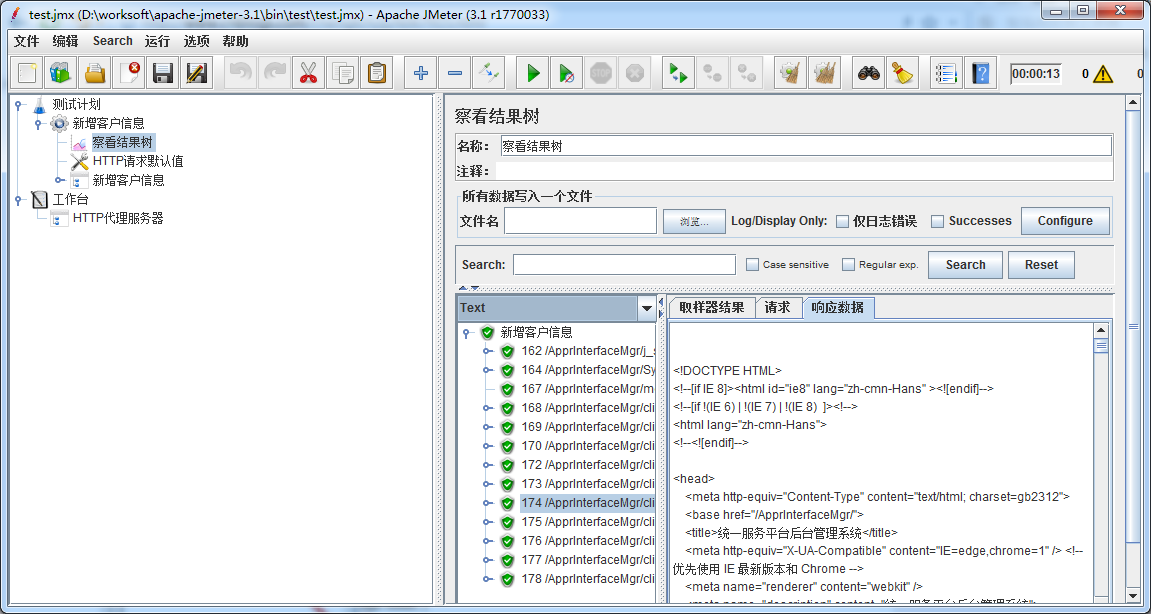The width and height of the screenshot is (1151, 614).
Task: Click the Help question mark toolbar icon
Action: pos(981,73)
